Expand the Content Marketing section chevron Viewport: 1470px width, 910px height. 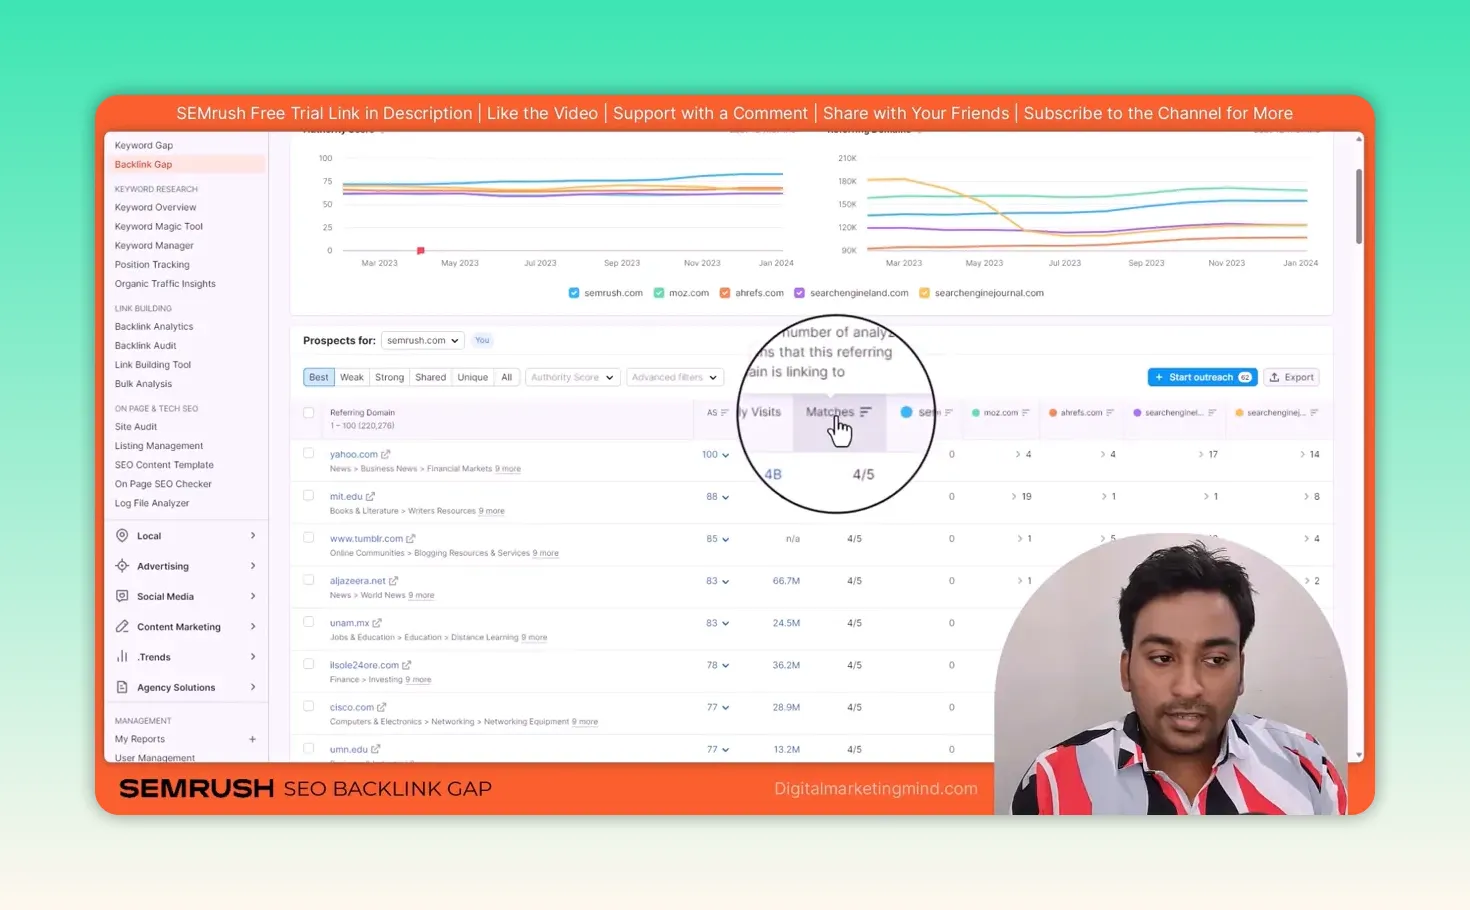(253, 627)
